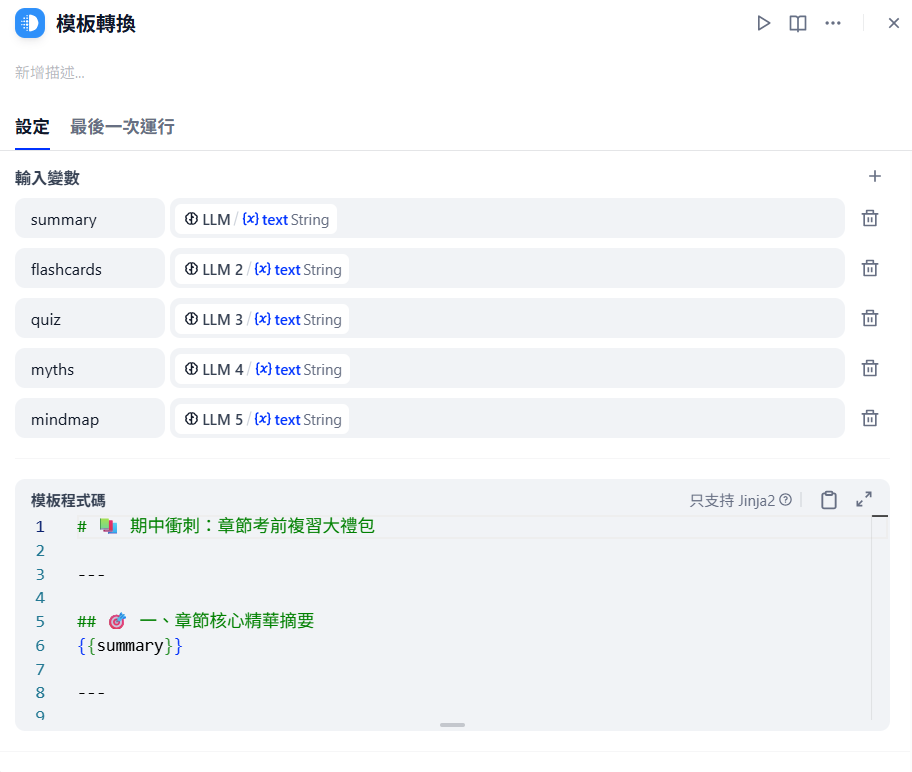Grab the code editor bottom resize handle
Image resolution: width=912 pixels, height=772 pixels.
tap(453, 725)
